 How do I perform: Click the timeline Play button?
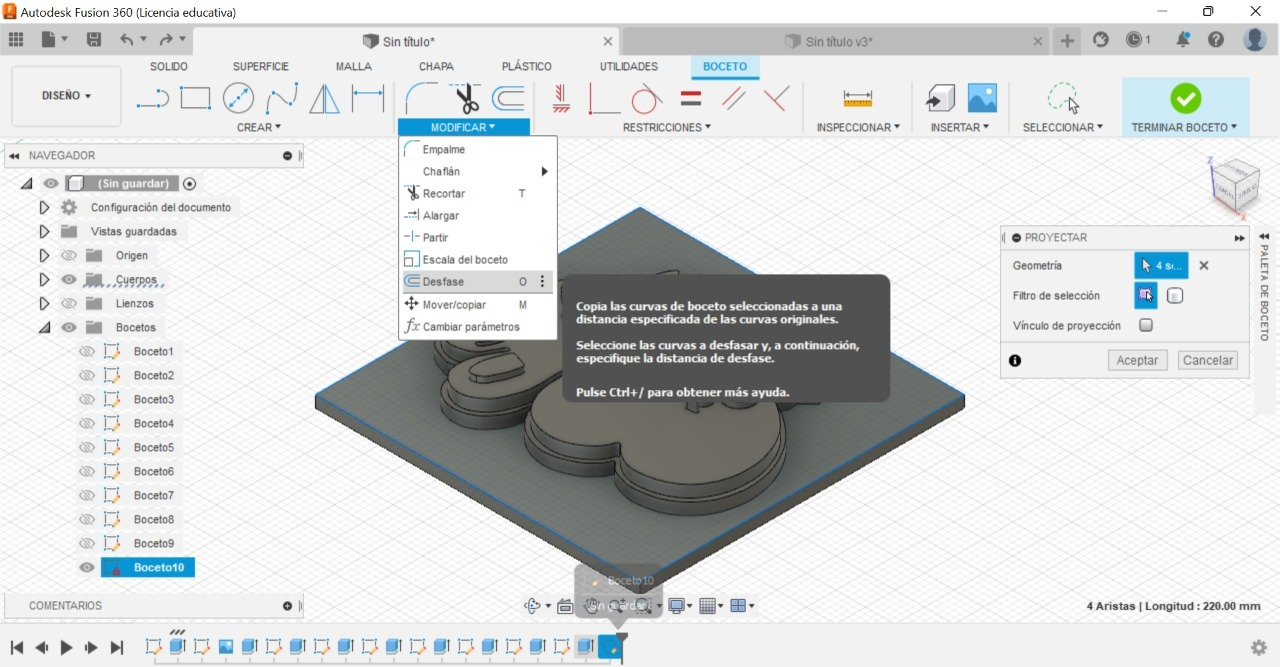(66, 648)
